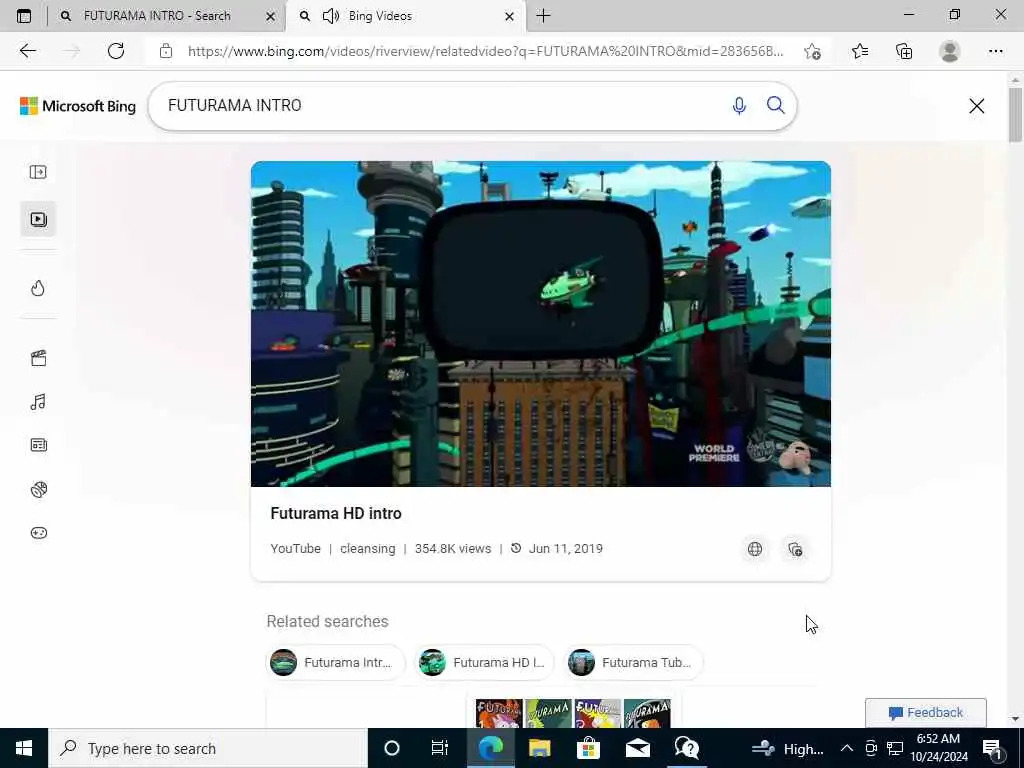Mute the tab via speaker icon
1024x768 pixels.
tap(331, 16)
